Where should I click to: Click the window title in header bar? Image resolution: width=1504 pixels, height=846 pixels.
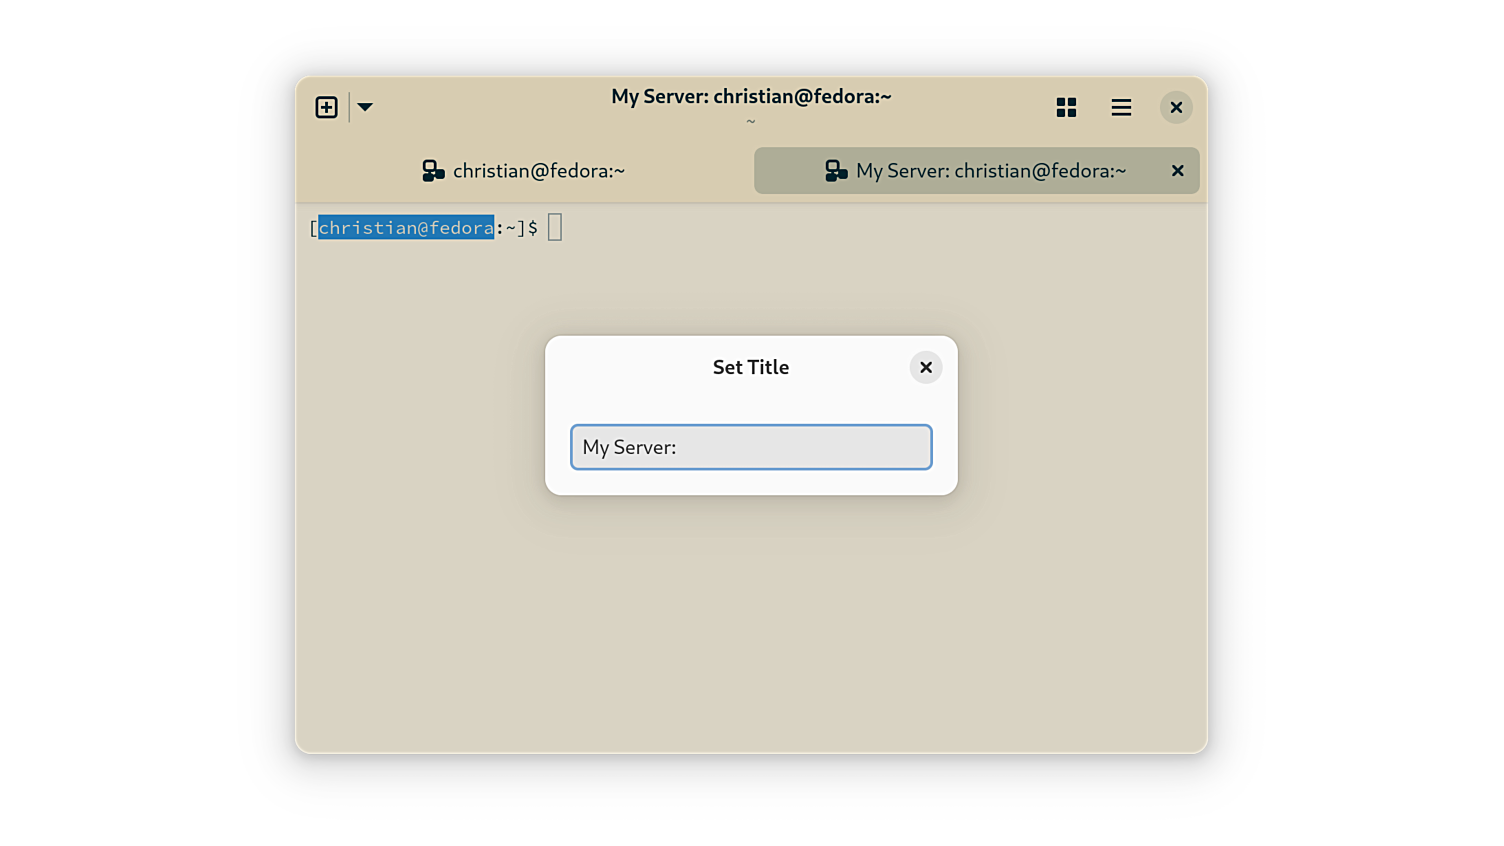tap(751, 97)
